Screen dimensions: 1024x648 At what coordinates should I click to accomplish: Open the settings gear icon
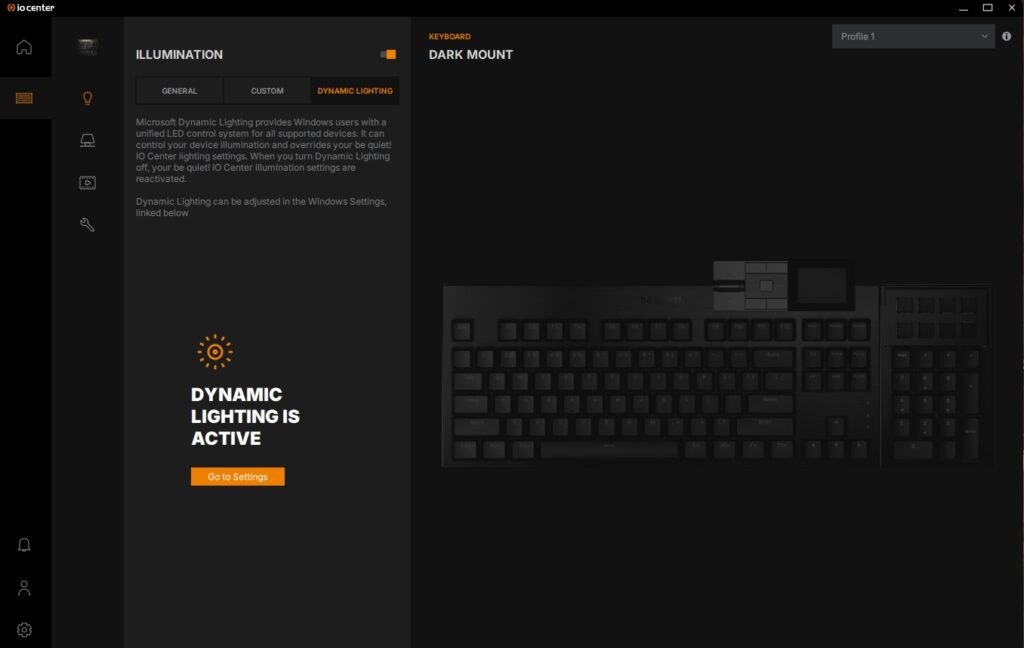[24, 630]
